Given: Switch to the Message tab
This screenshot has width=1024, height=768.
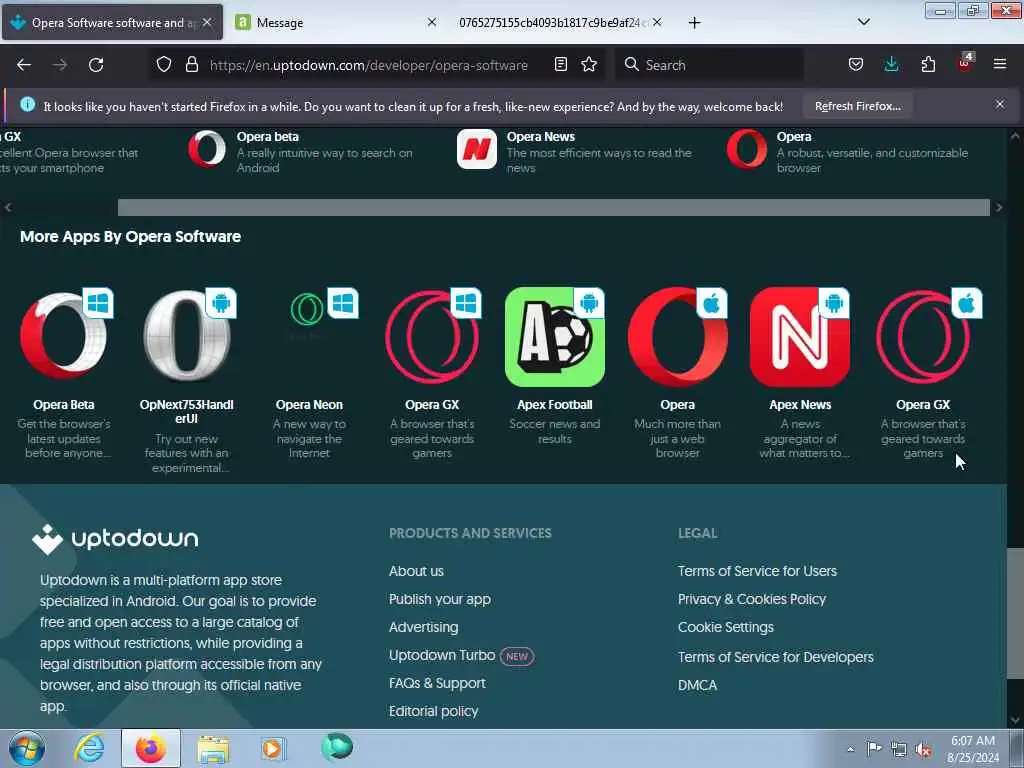Looking at the screenshot, I should point(336,23).
